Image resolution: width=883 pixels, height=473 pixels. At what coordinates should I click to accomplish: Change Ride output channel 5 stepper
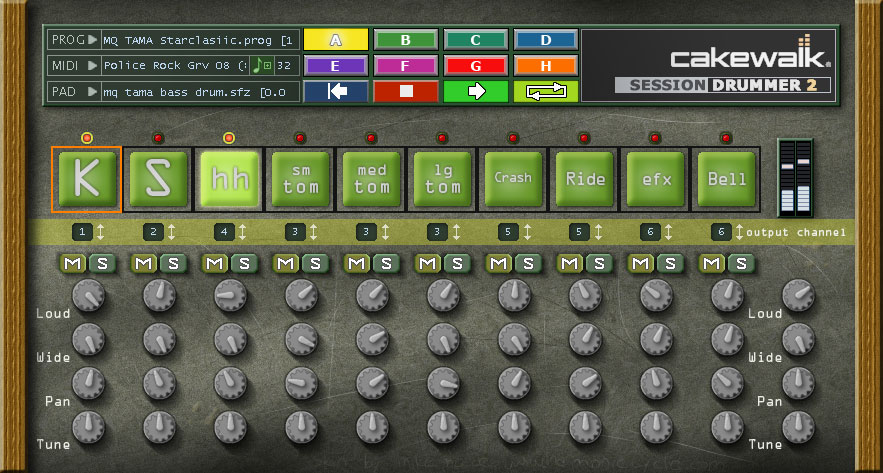598,232
